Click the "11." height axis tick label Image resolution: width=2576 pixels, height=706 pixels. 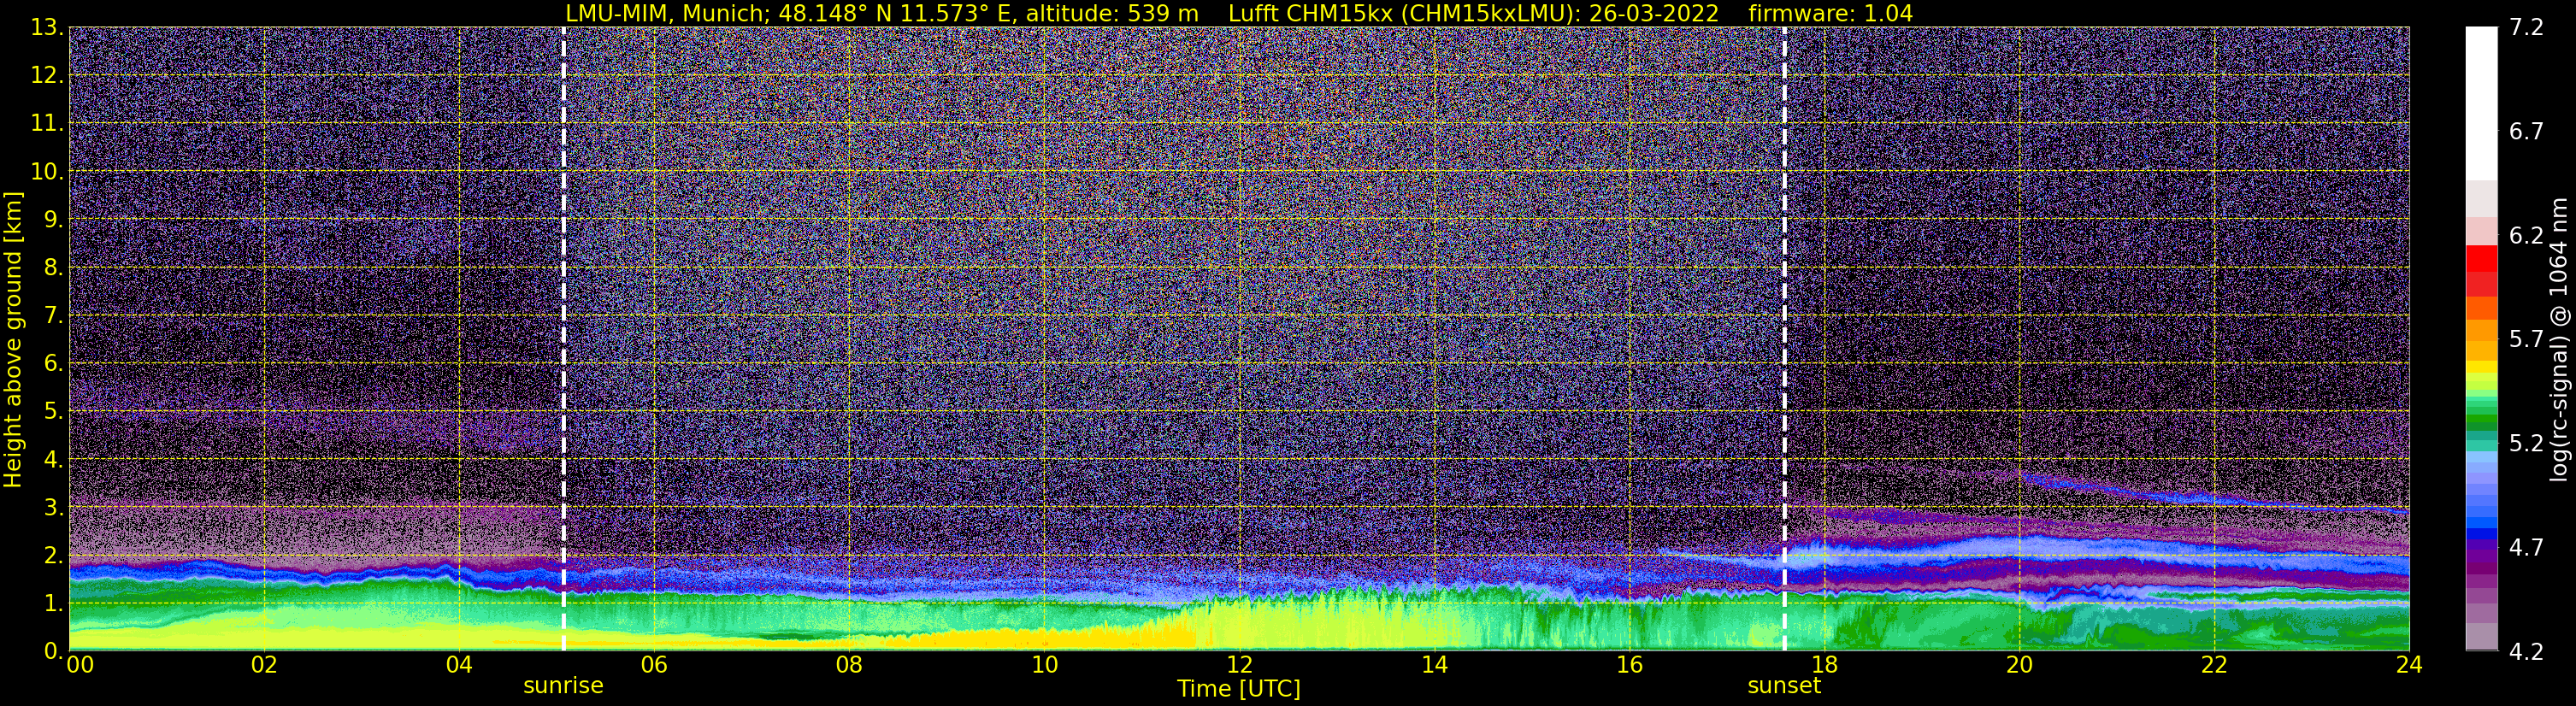pyautogui.click(x=47, y=124)
